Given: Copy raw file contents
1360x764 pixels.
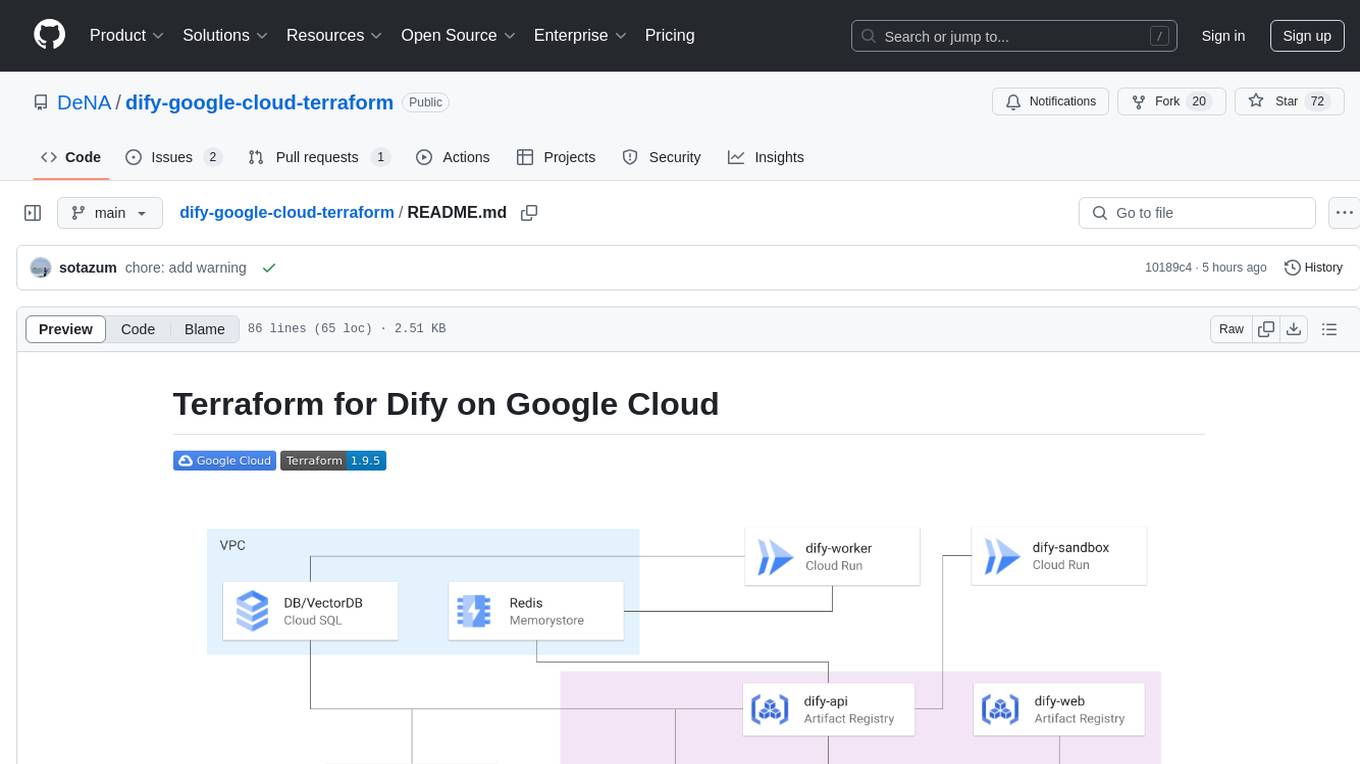Looking at the screenshot, I should pyautogui.click(x=1266, y=329).
